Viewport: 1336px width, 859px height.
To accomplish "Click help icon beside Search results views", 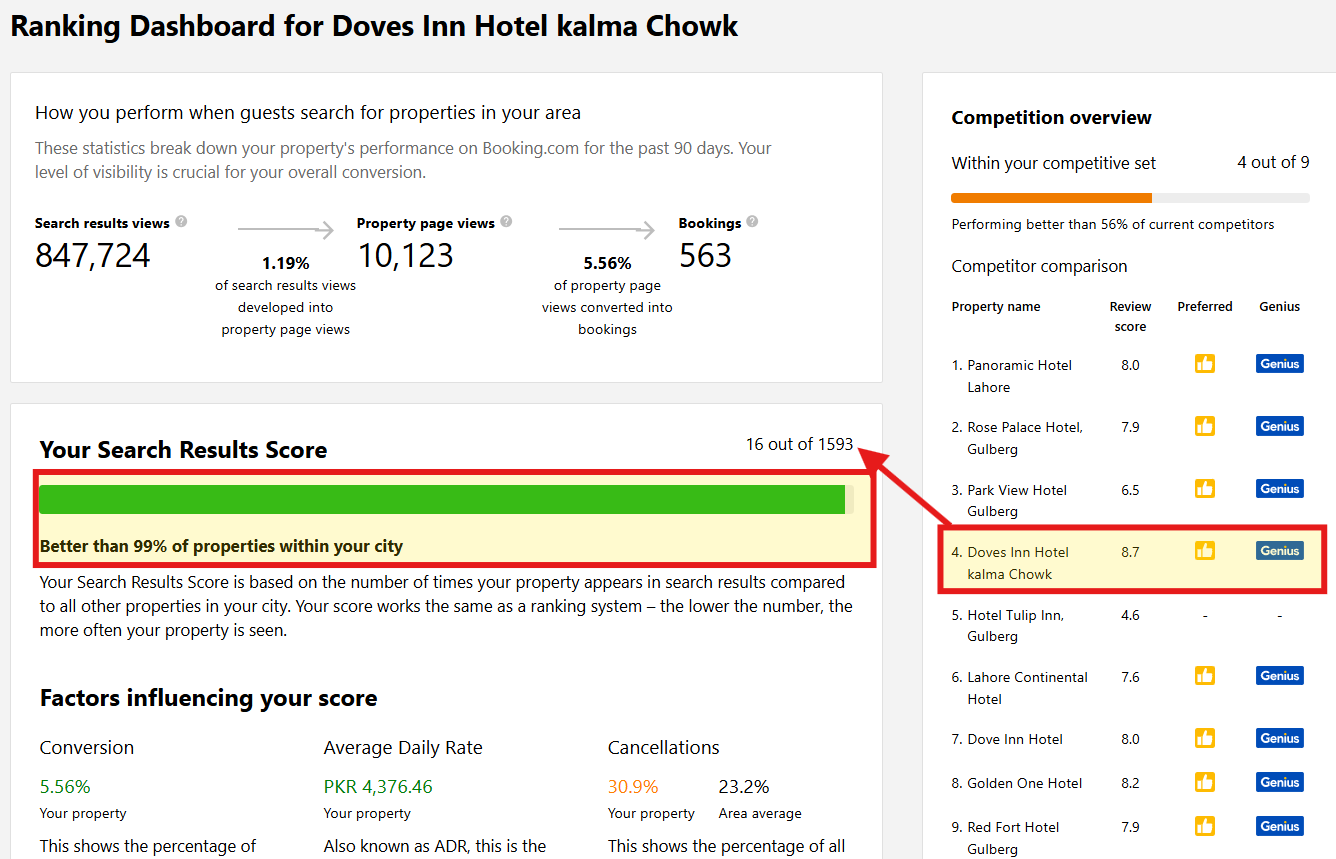I will click(181, 222).
